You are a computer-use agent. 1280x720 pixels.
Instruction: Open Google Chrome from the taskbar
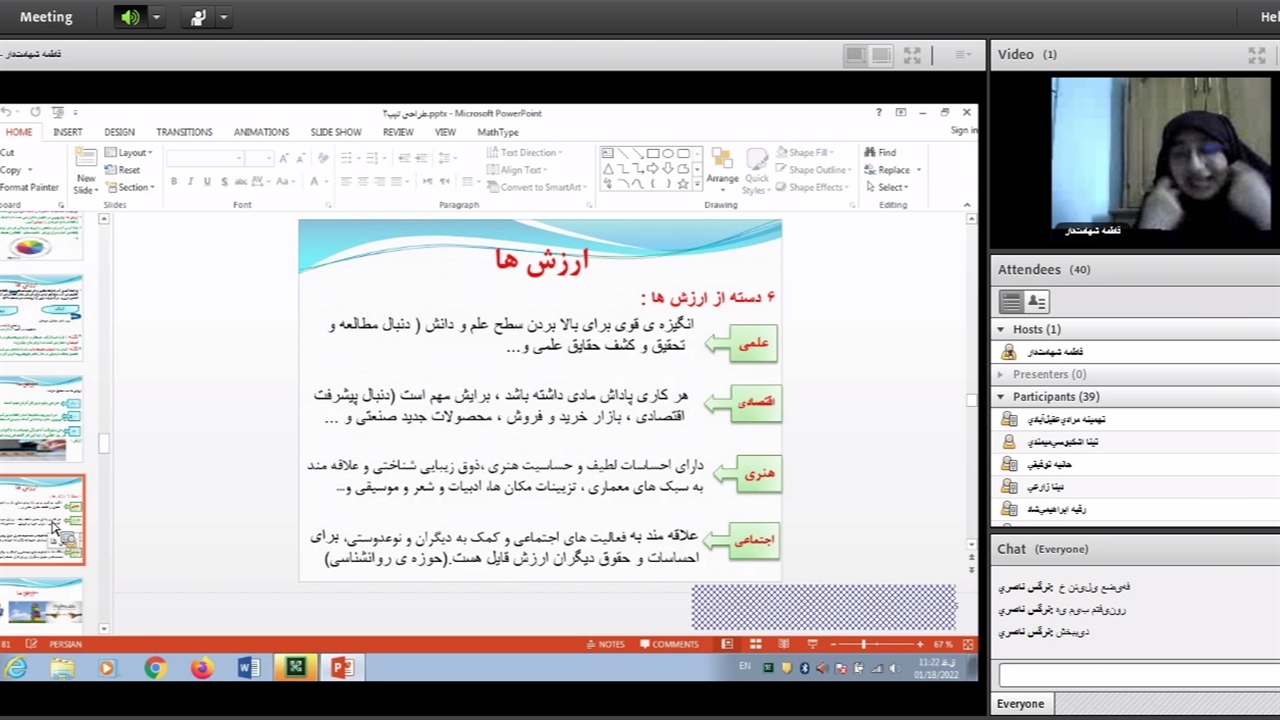pyautogui.click(x=155, y=667)
